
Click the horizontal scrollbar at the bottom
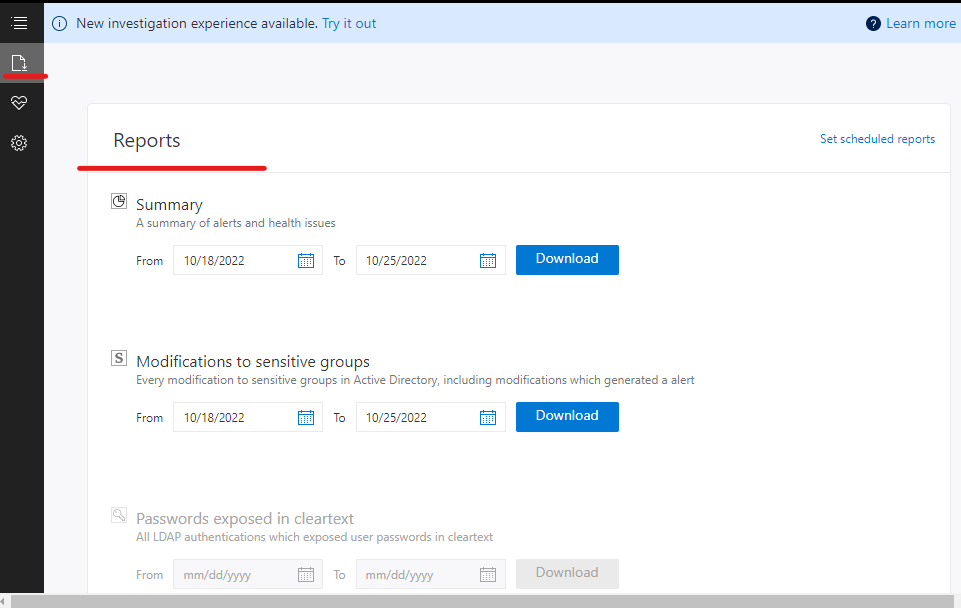[x=482, y=601]
